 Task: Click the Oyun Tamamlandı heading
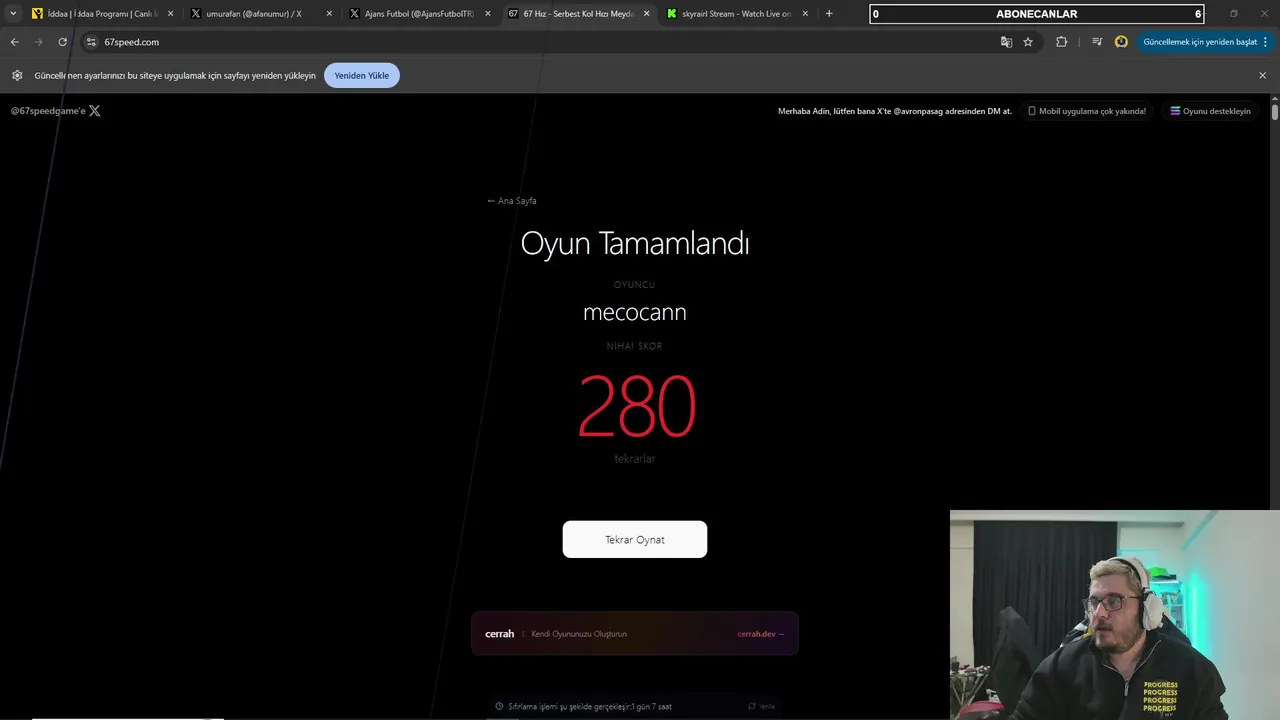point(635,243)
